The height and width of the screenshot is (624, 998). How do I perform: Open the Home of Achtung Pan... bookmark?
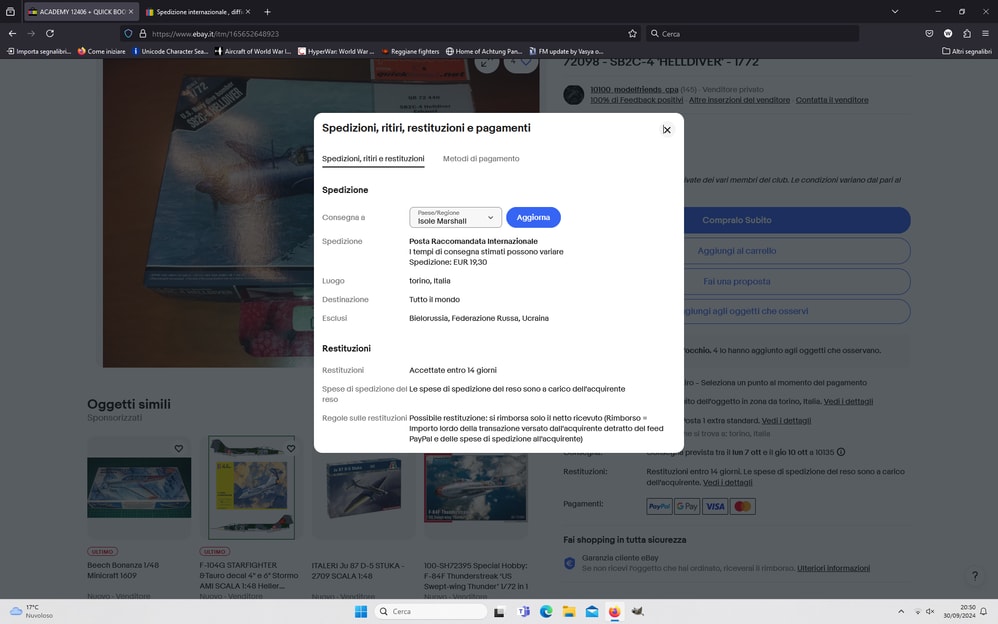(x=484, y=51)
